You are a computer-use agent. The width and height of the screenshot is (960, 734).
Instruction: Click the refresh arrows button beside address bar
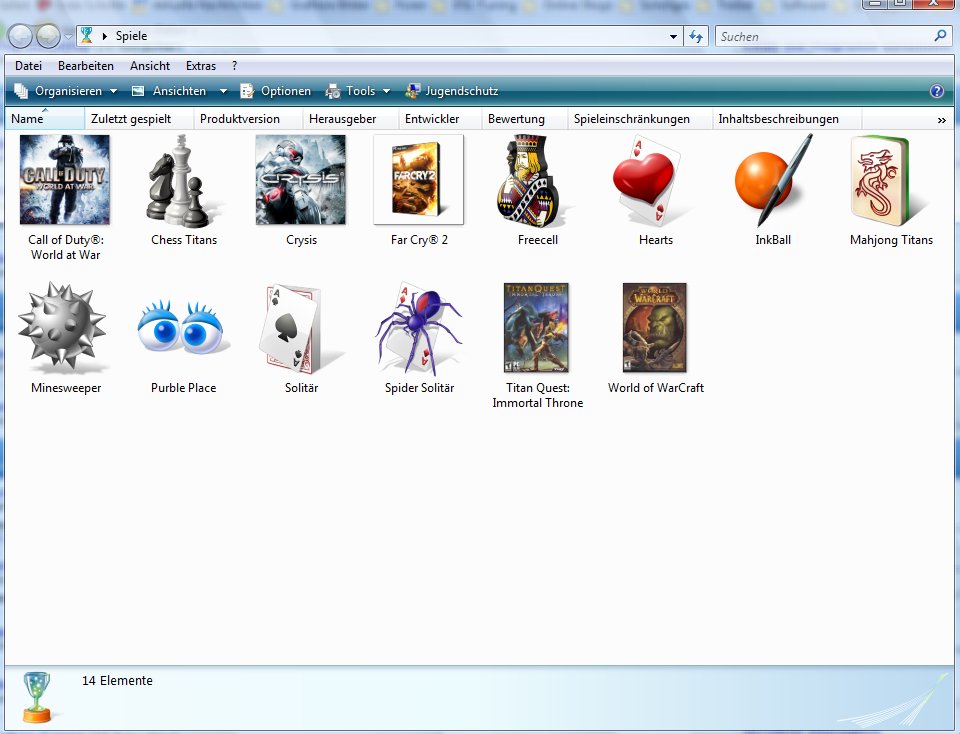[697, 36]
